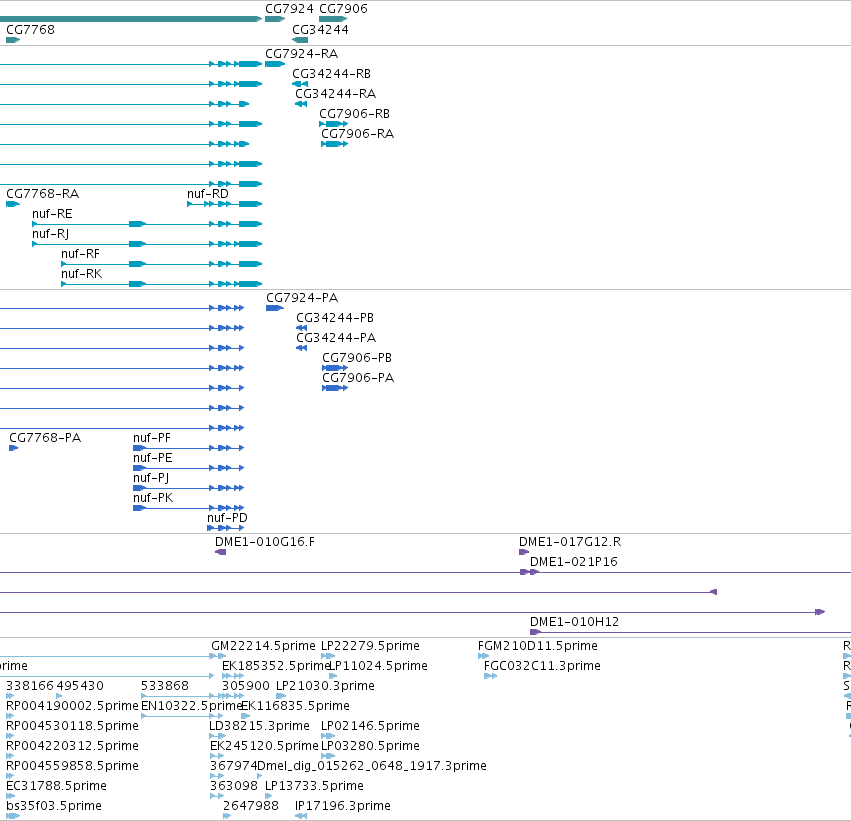
Task: Select the nuf-PE protein label
Action: (x=153, y=458)
